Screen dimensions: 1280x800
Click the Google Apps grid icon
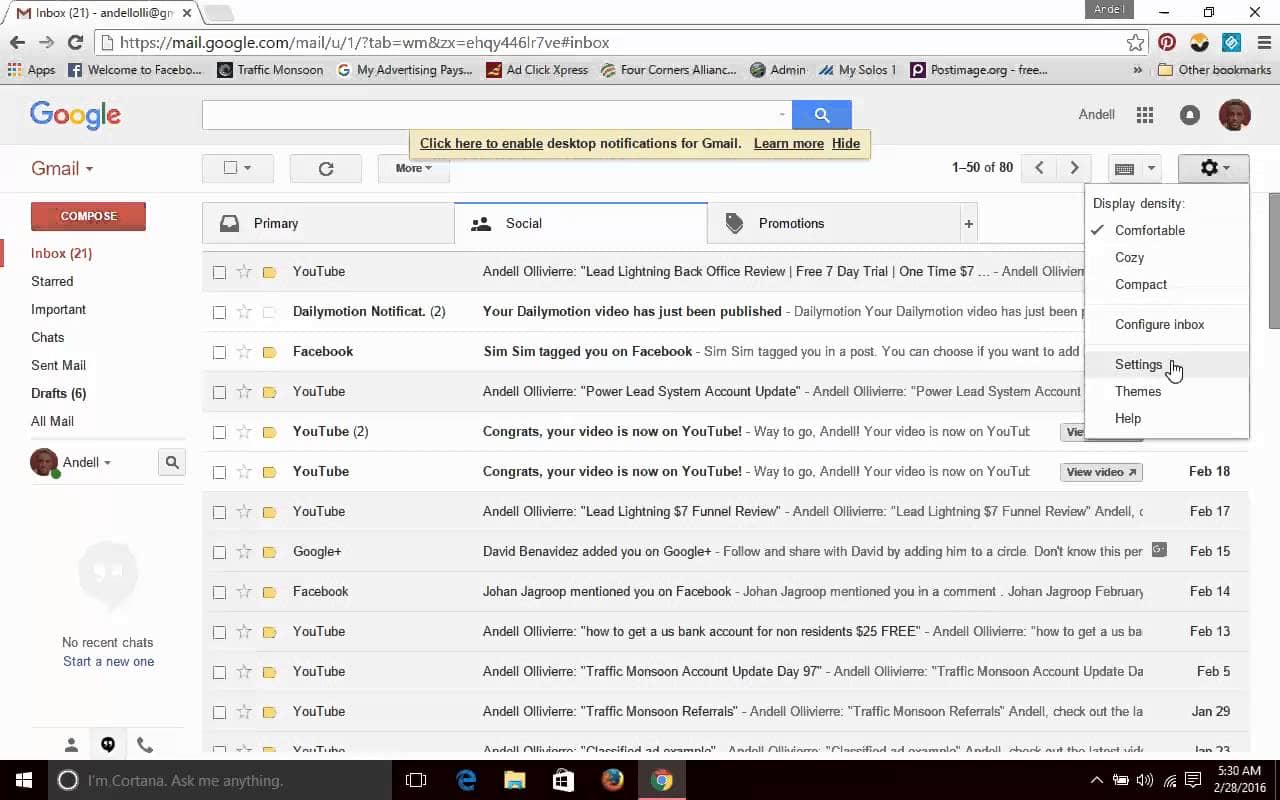click(1145, 115)
